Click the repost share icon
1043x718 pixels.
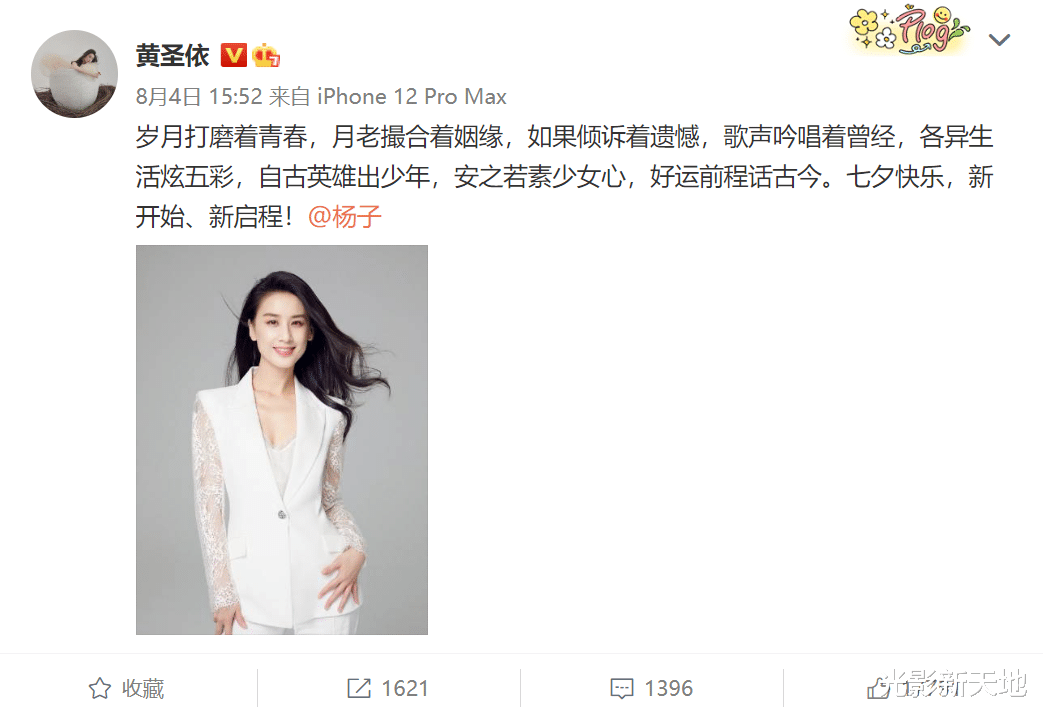coord(359,688)
